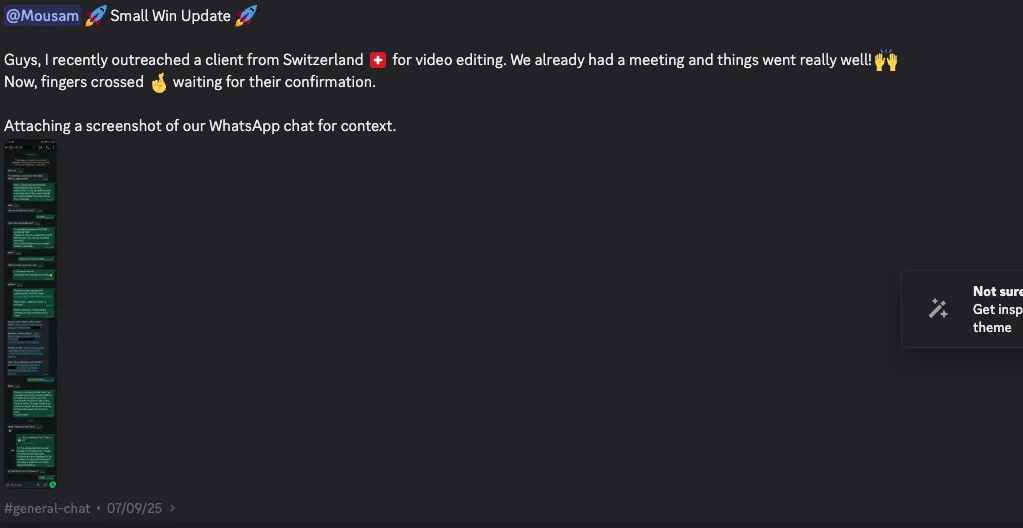This screenshot has height=528, width=1023.
Task: Click the line starting with Attaching a screenshot
Action: [200, 126]
